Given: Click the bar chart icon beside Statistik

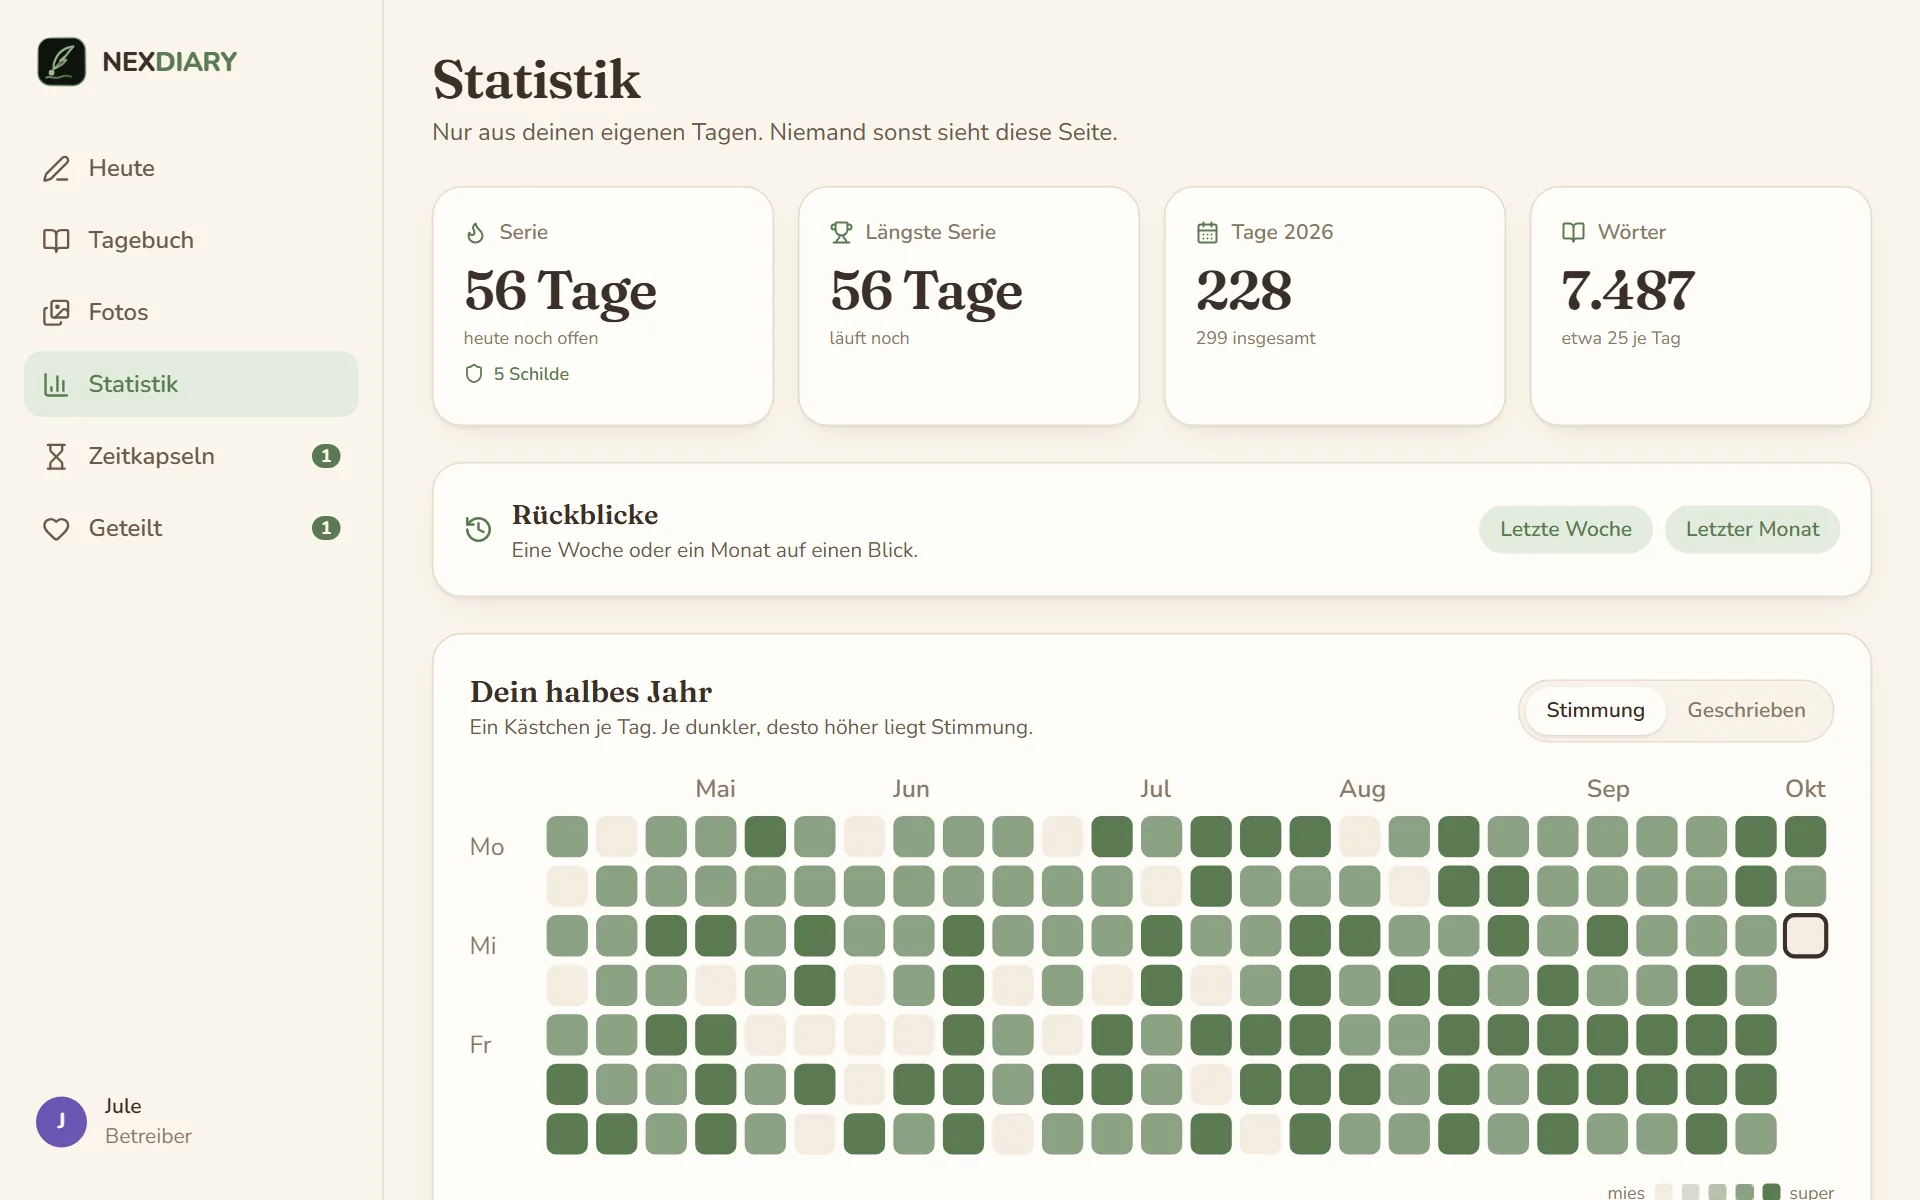Looking at the screenshot, I should (x=56, y=384).
